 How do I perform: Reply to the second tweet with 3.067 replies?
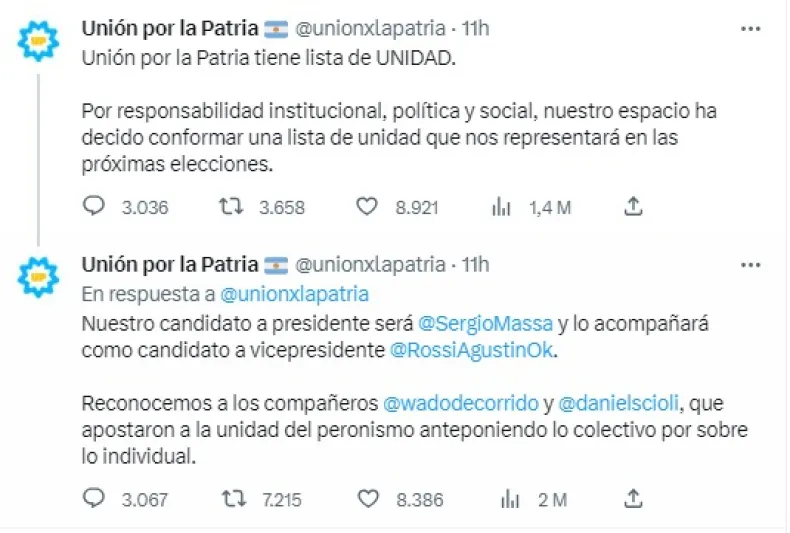point(93,498)
